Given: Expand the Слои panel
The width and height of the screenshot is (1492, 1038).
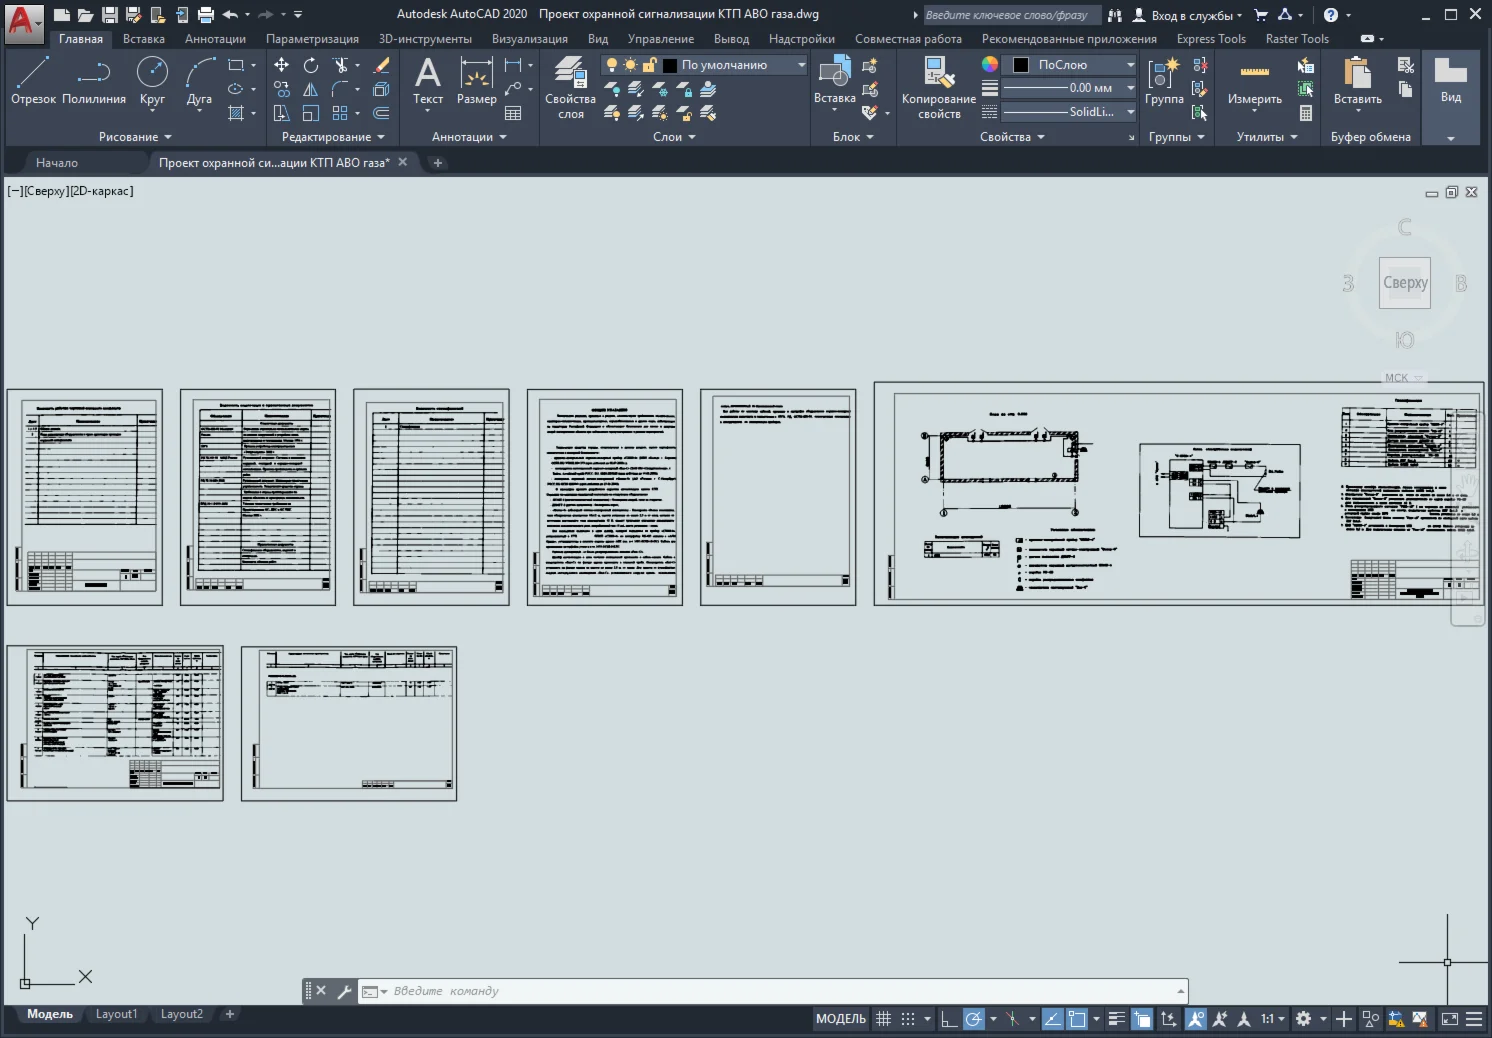Looking at the screenshot, I should pyautogui.click(x=674, y=137).
